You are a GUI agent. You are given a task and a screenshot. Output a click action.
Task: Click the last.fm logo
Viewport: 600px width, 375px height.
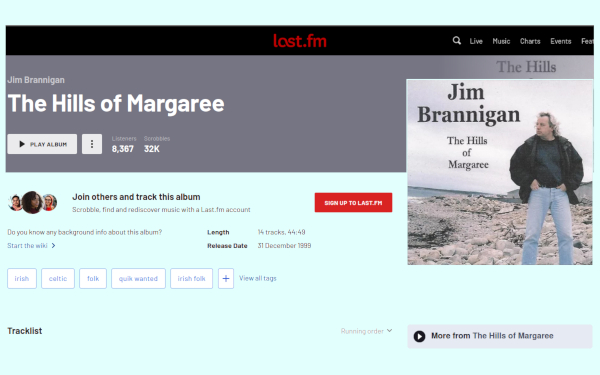(300, 41)
